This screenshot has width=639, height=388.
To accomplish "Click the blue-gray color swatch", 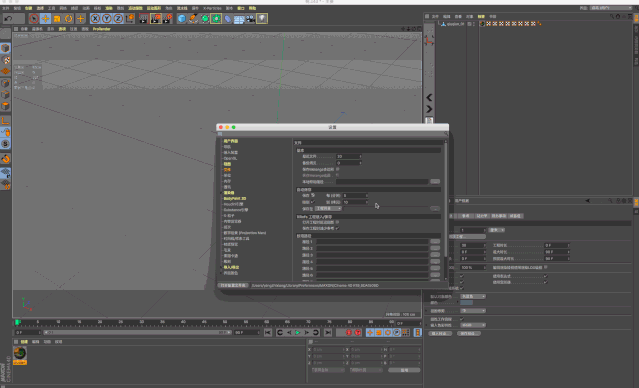I will [466, 302].
